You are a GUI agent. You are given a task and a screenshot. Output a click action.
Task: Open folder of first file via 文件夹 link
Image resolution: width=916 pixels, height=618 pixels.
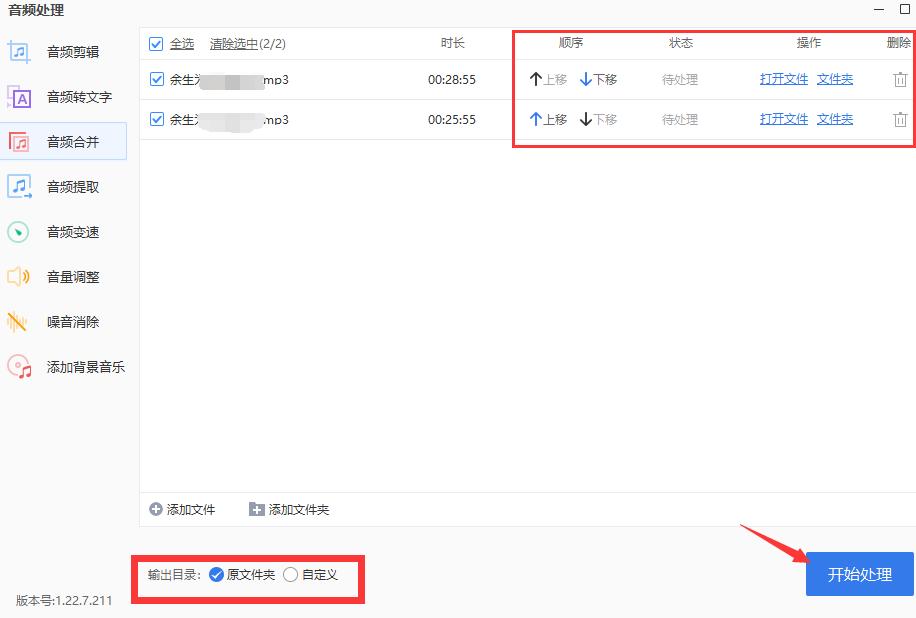click(x=835, y=79)
